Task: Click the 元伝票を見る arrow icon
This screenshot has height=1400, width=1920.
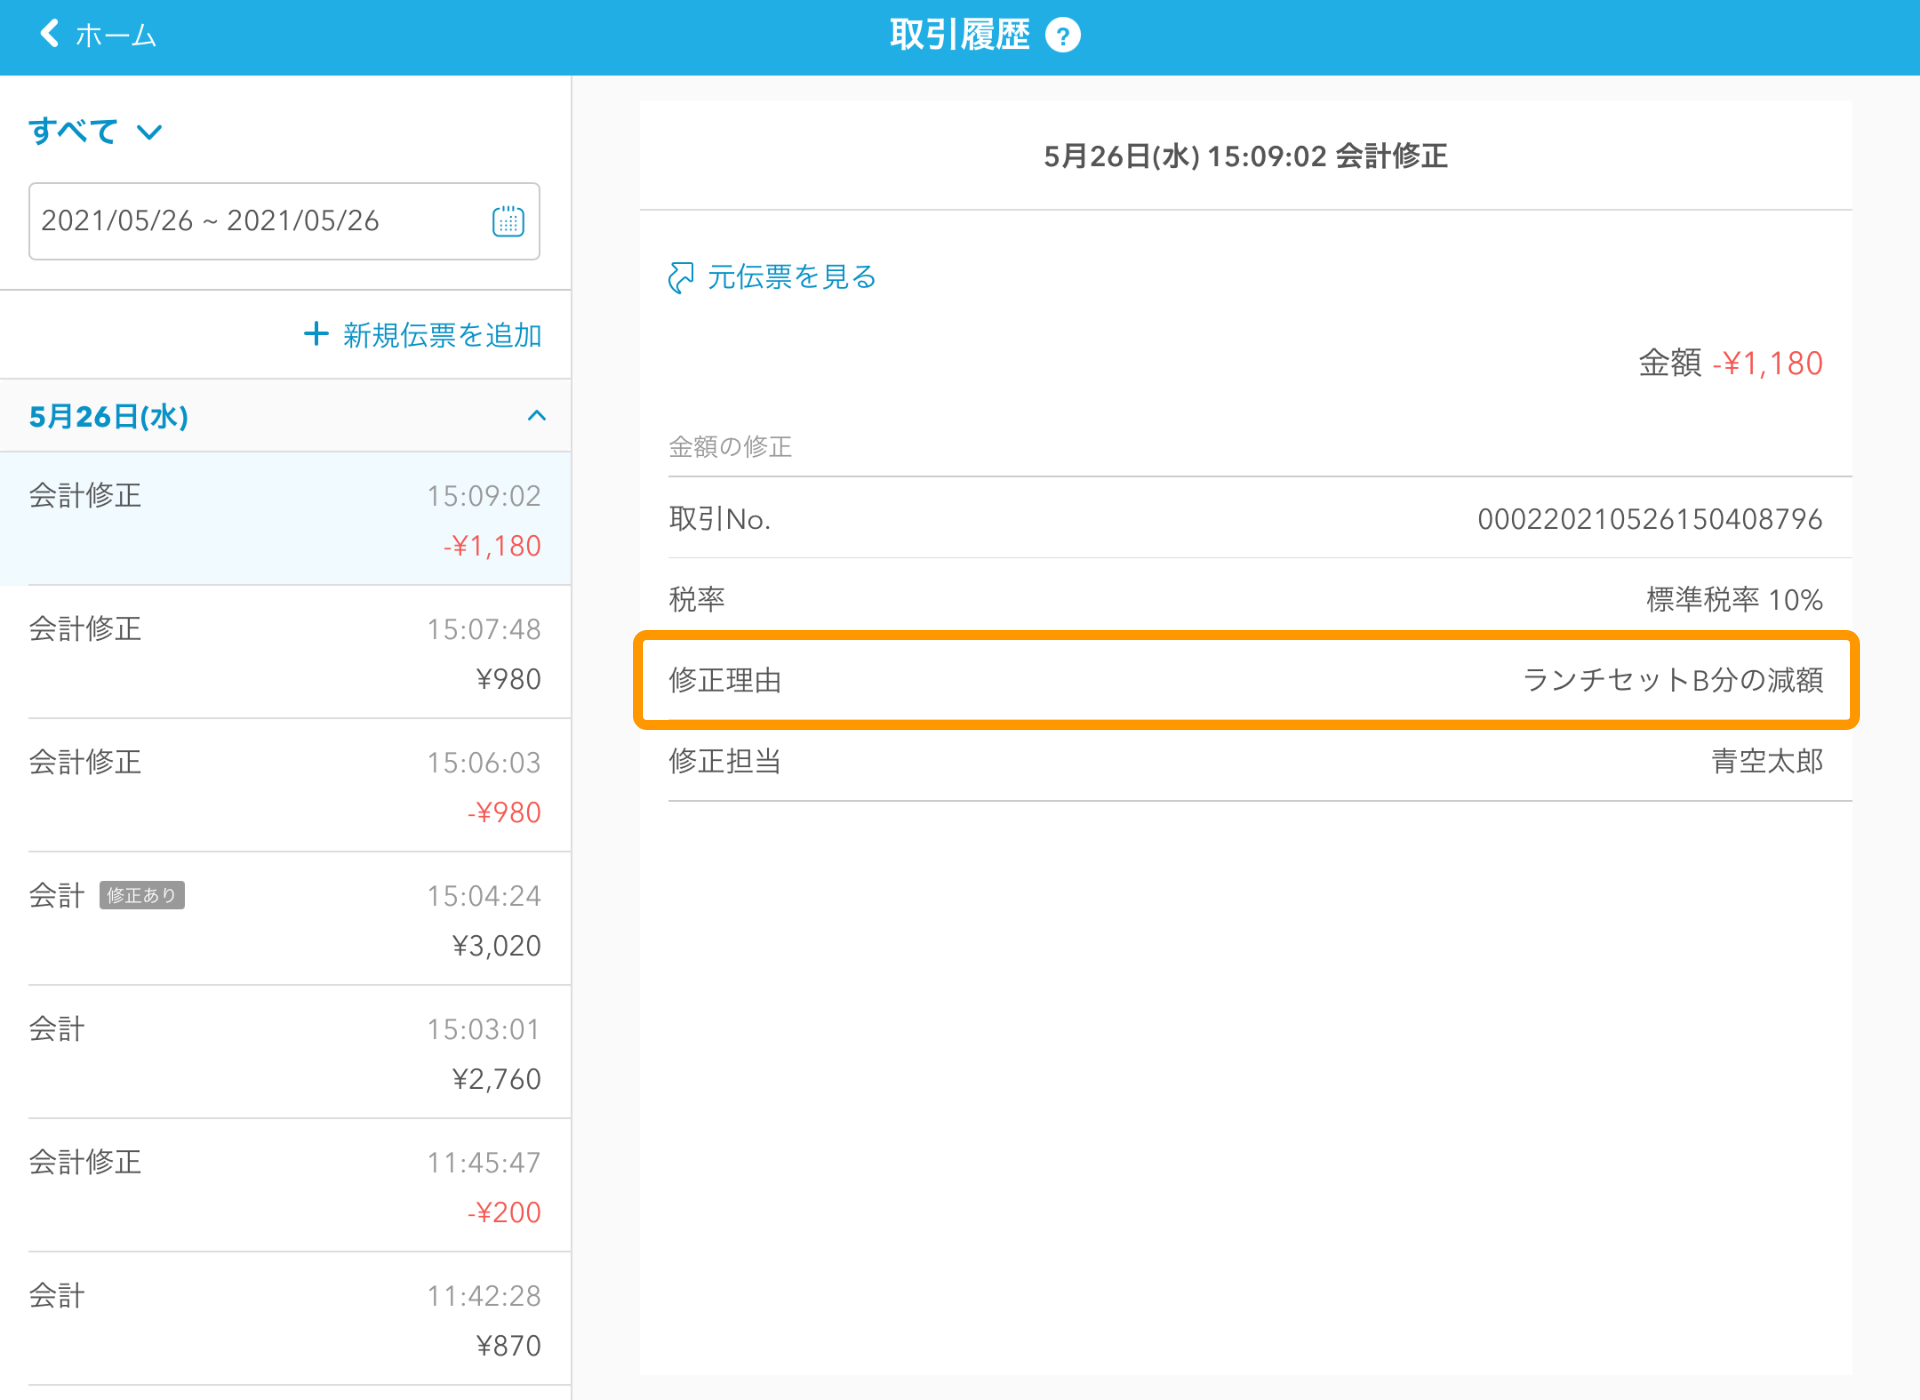Action: 681,277
